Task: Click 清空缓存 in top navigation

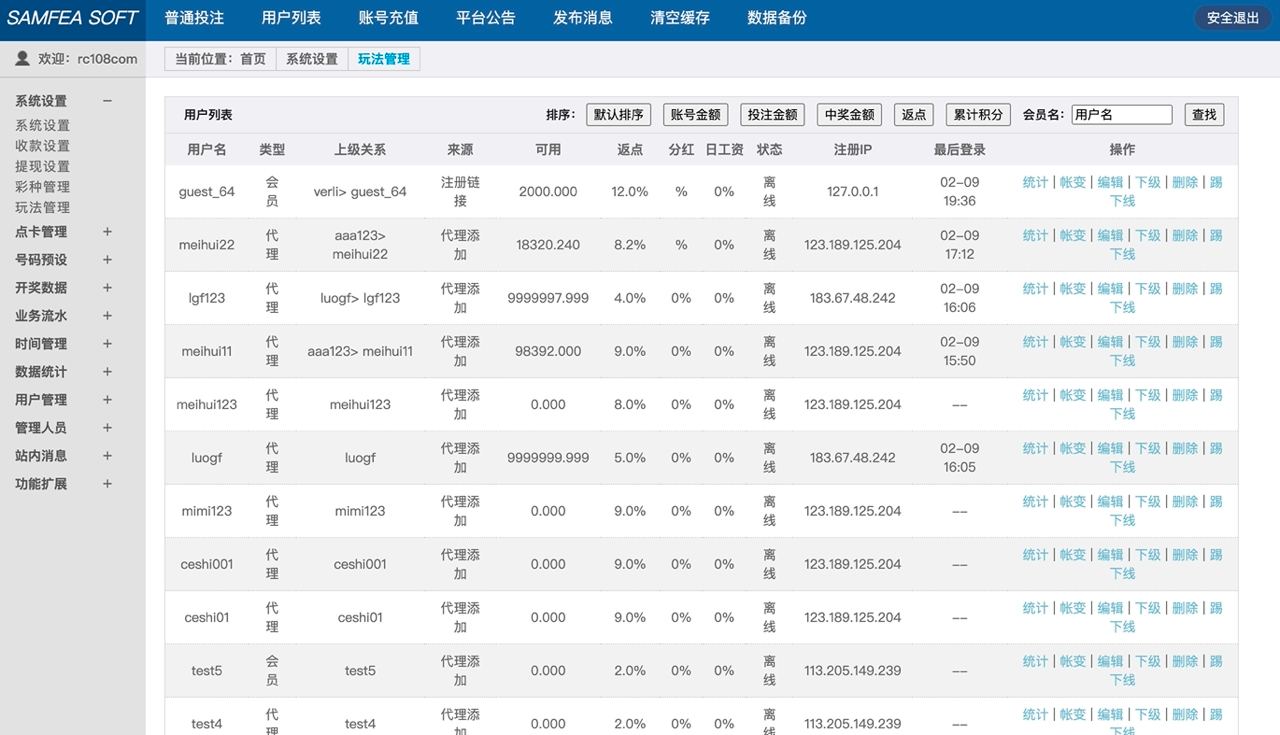Action: tap(680, 18)
